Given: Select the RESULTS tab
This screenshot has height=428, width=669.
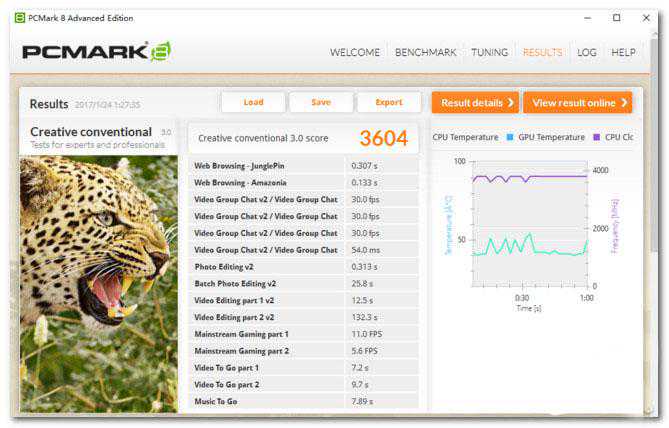Looking at the screenshot, I should point(542,53).
